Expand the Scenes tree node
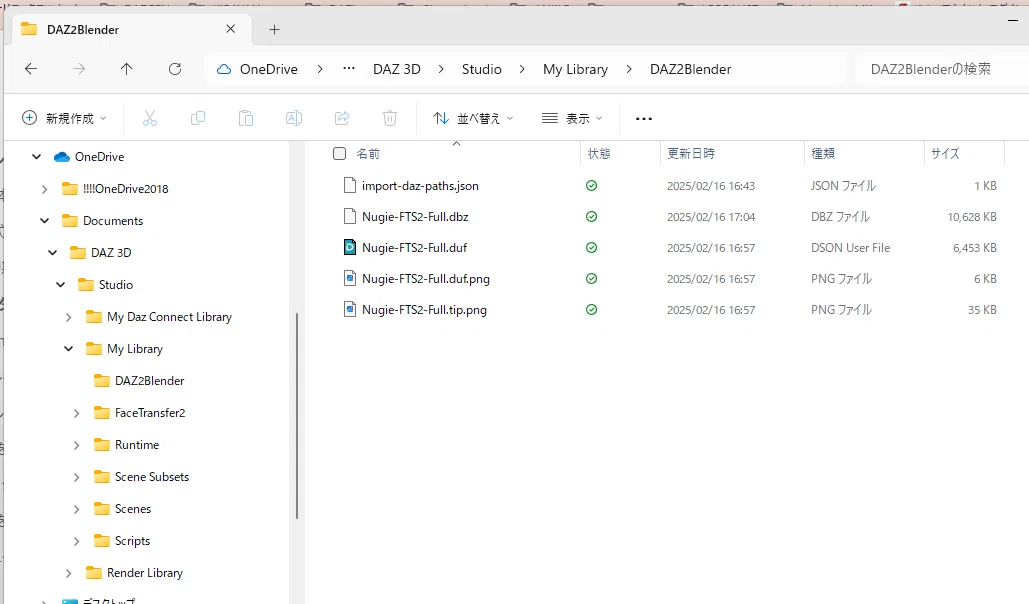 click(x=76, y=509)
